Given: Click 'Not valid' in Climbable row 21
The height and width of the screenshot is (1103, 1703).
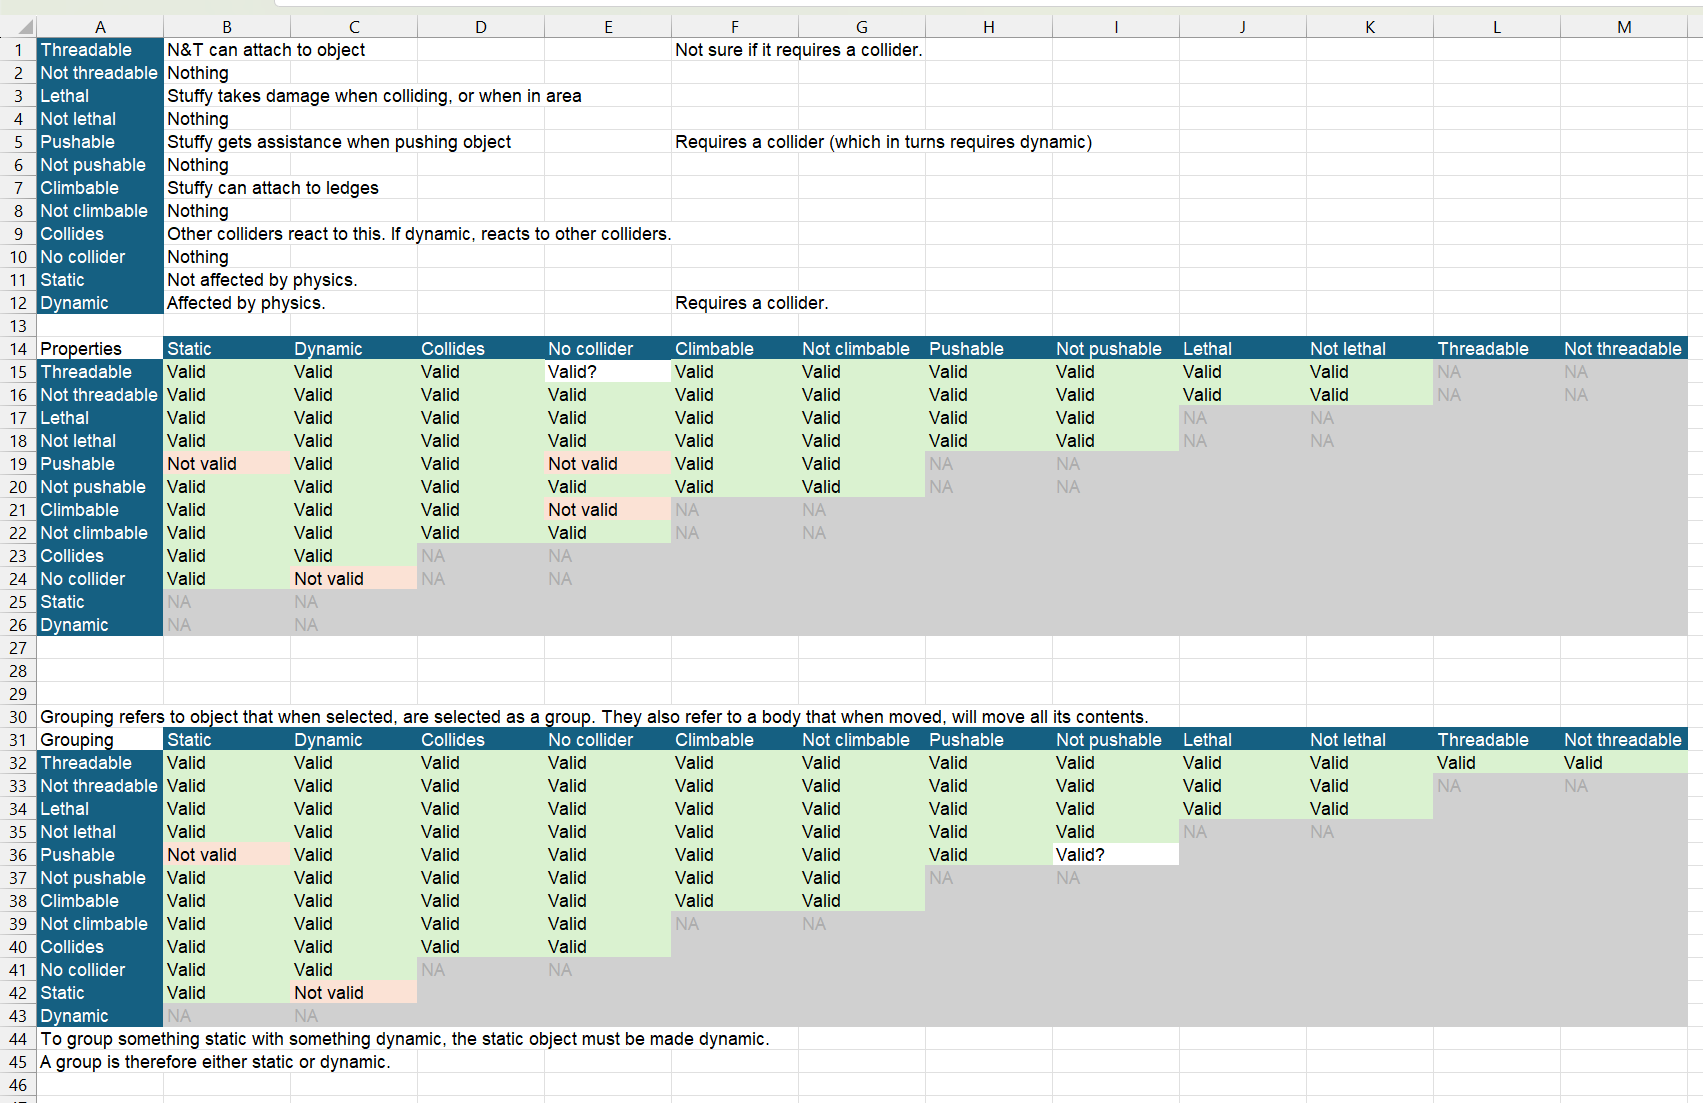Looking at the screenshot, I should point(608,510).
